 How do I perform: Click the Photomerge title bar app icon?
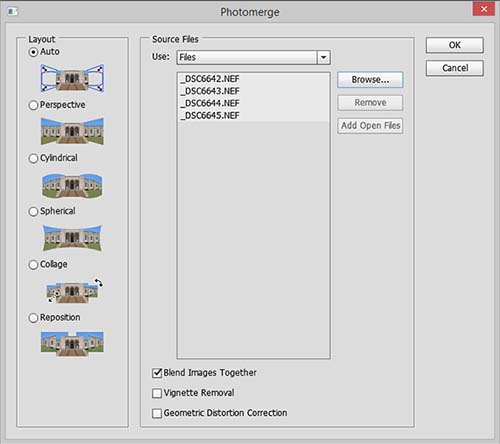12,12
